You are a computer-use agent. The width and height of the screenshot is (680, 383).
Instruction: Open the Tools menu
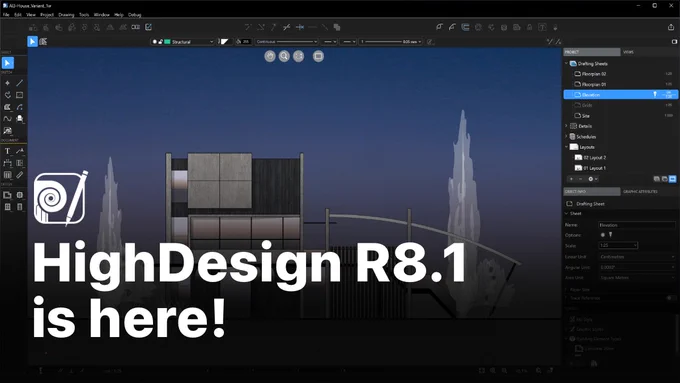84,14
